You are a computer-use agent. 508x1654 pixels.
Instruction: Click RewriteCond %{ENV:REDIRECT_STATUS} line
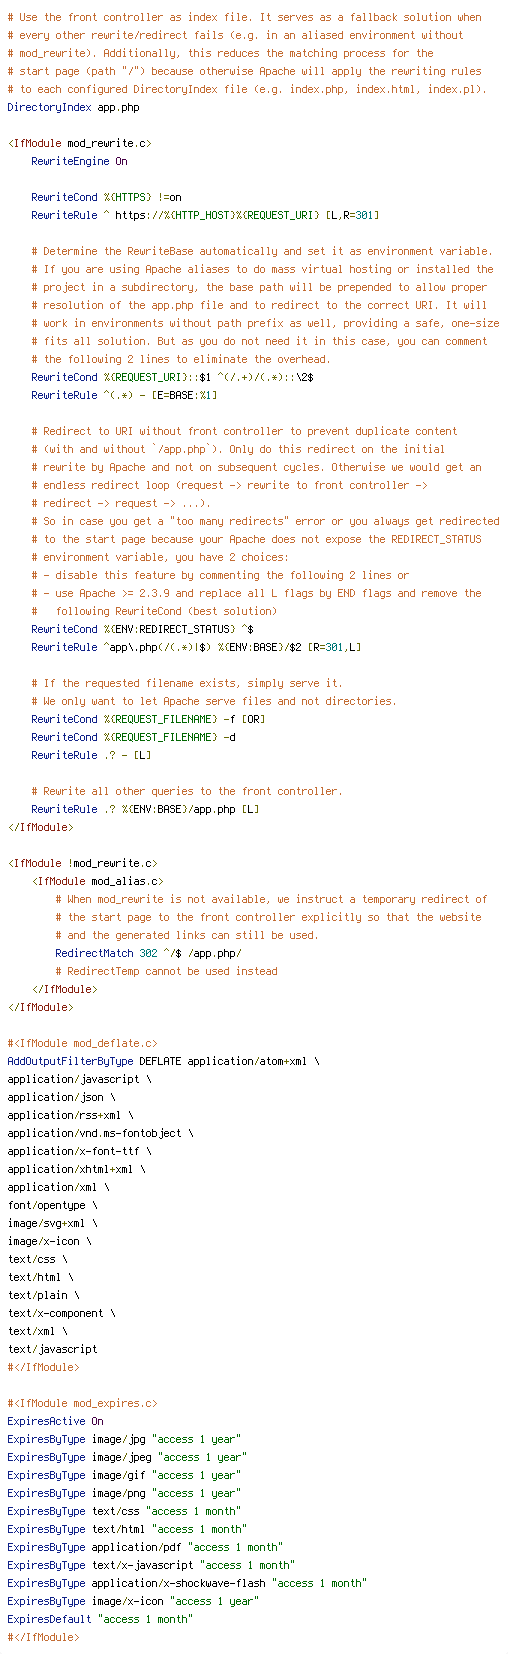(x=142, y=629)
